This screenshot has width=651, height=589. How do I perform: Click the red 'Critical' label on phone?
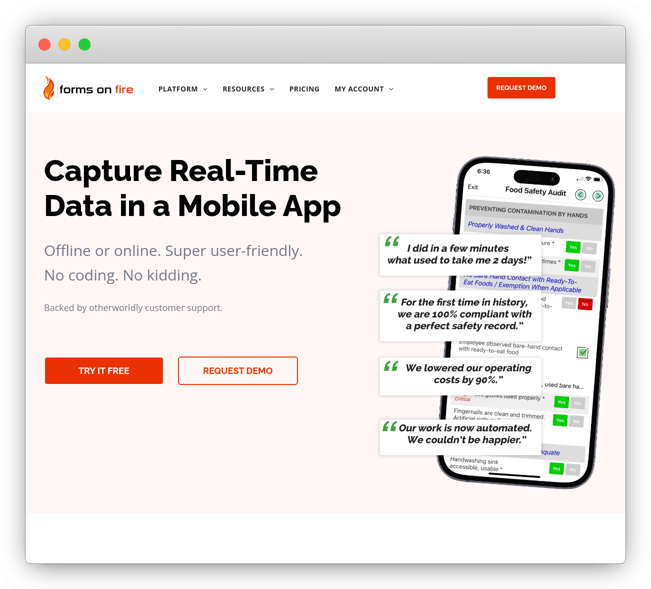pos(462,399)
